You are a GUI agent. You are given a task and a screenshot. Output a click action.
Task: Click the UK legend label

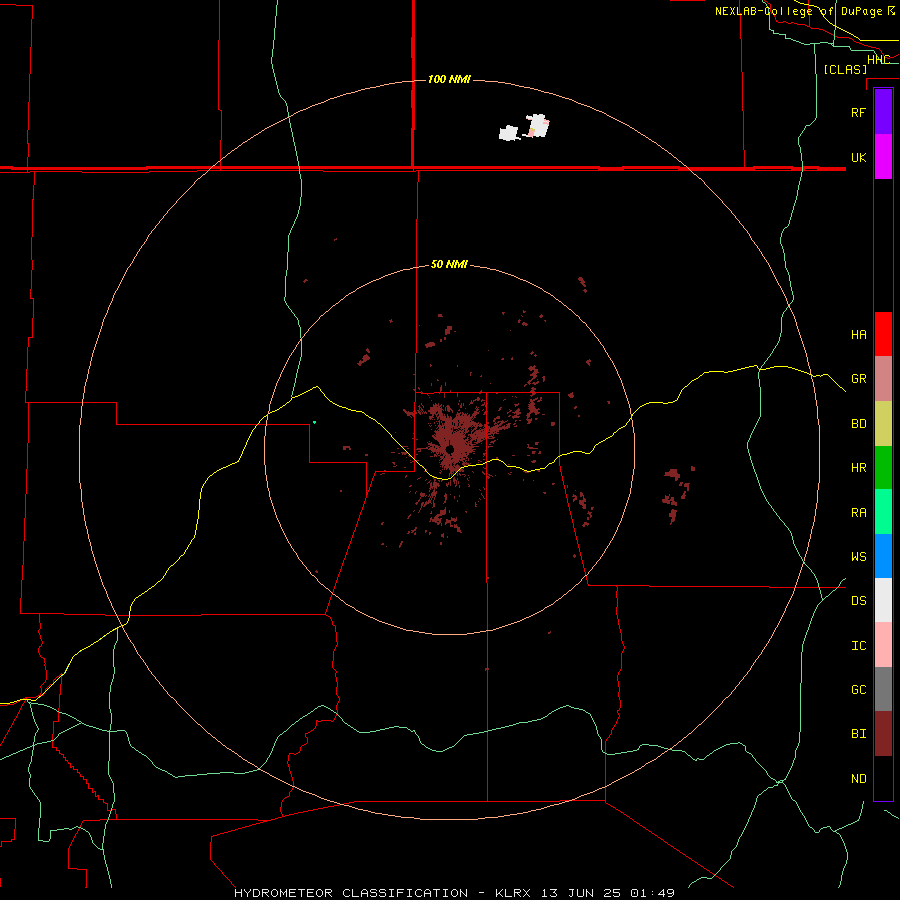click(x=858, y=157)
